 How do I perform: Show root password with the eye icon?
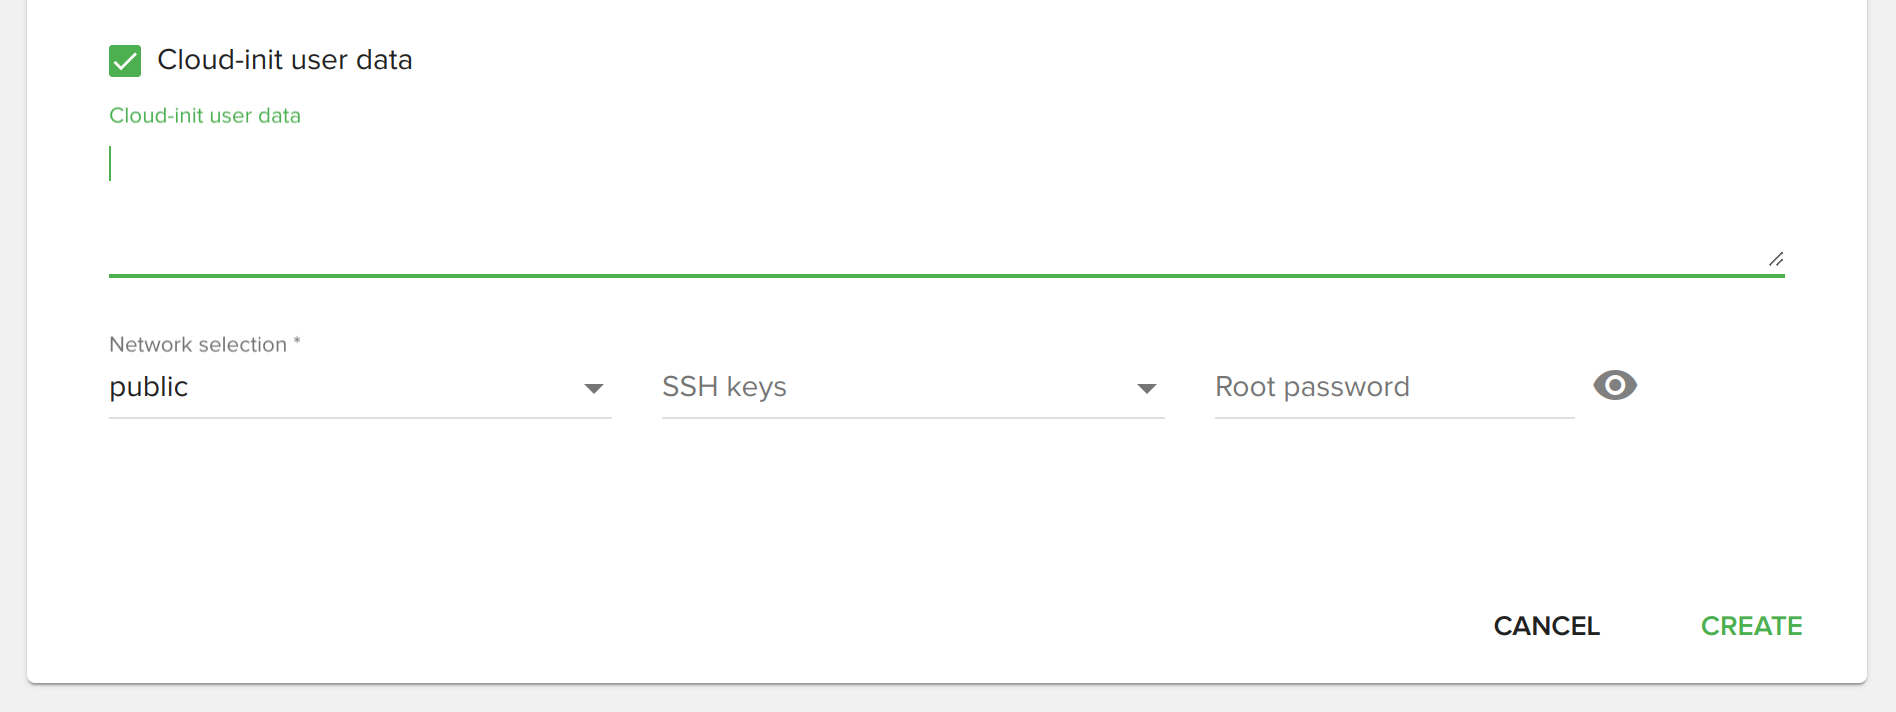(x=1615, y=386)
